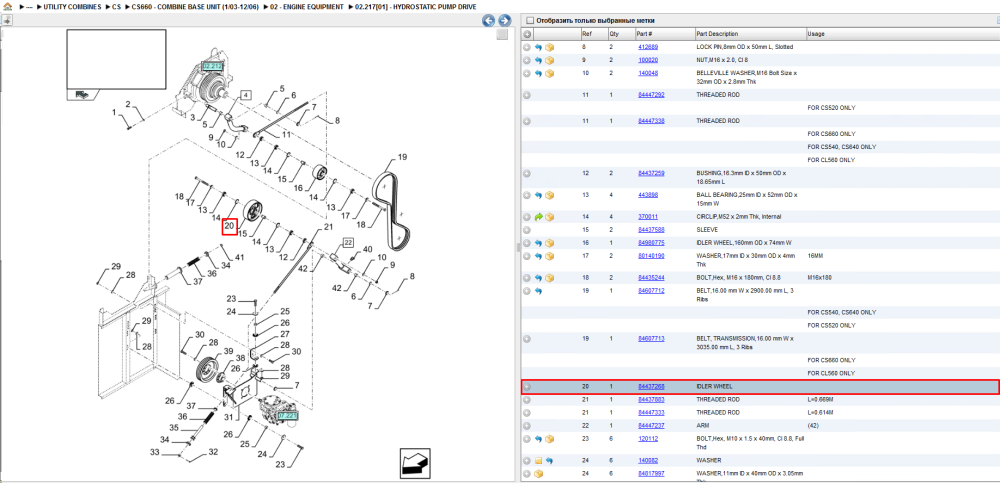Open green arrow icon for CIRCLIP row
The image size is (1000, 483).
click(x=538, y=217)
